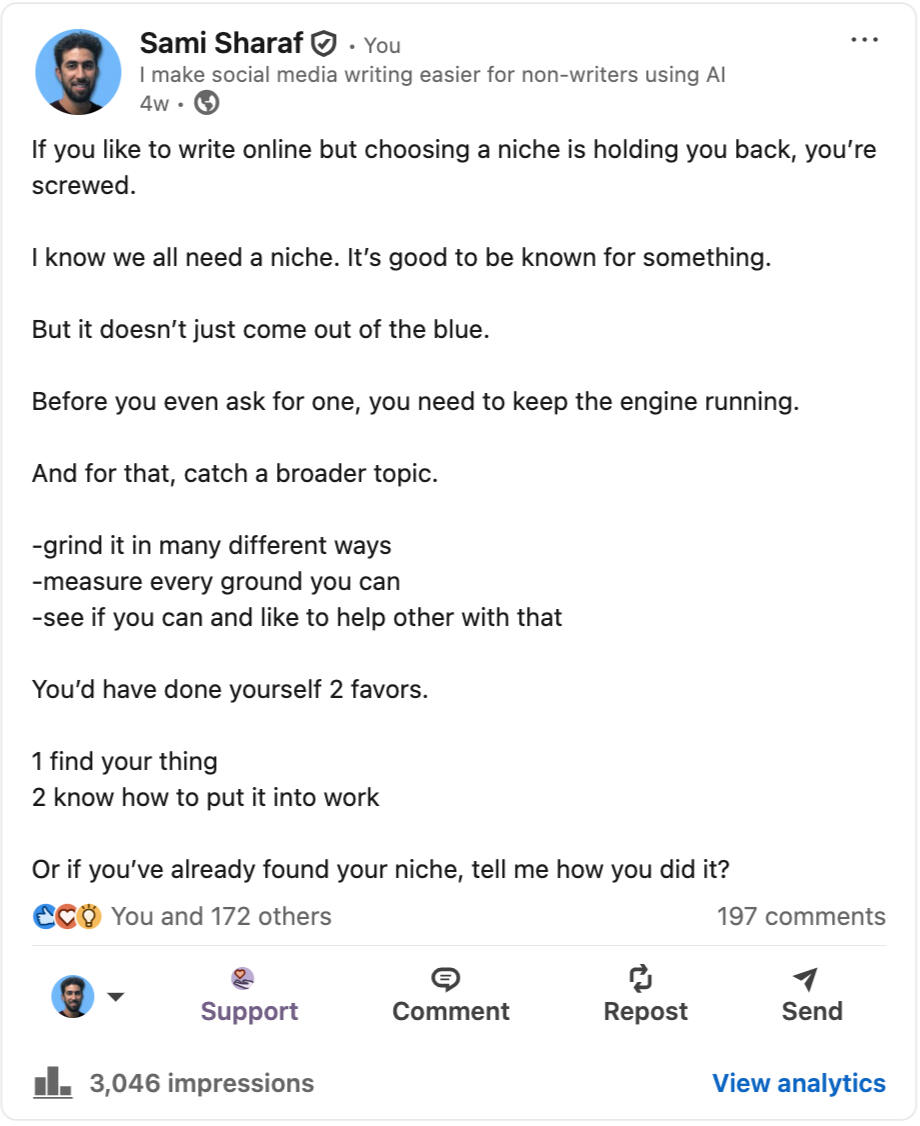Click your small avatar in the action bar
Viewport: 920px width, 1126px height.
75,996
